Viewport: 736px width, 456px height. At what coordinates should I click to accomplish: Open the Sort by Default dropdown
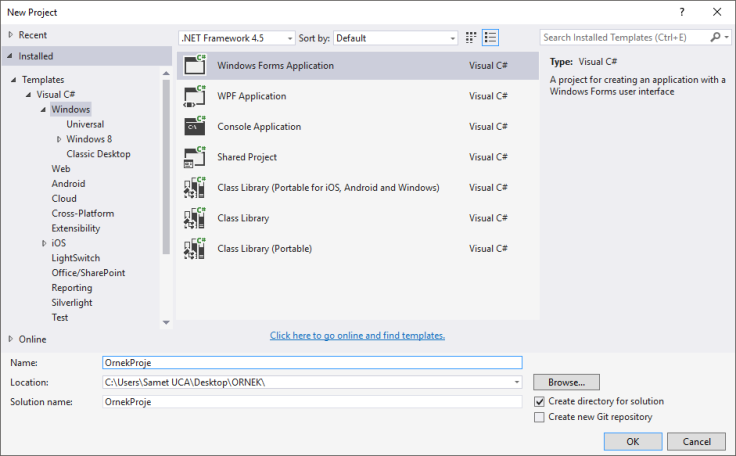(x=395, y=38)
